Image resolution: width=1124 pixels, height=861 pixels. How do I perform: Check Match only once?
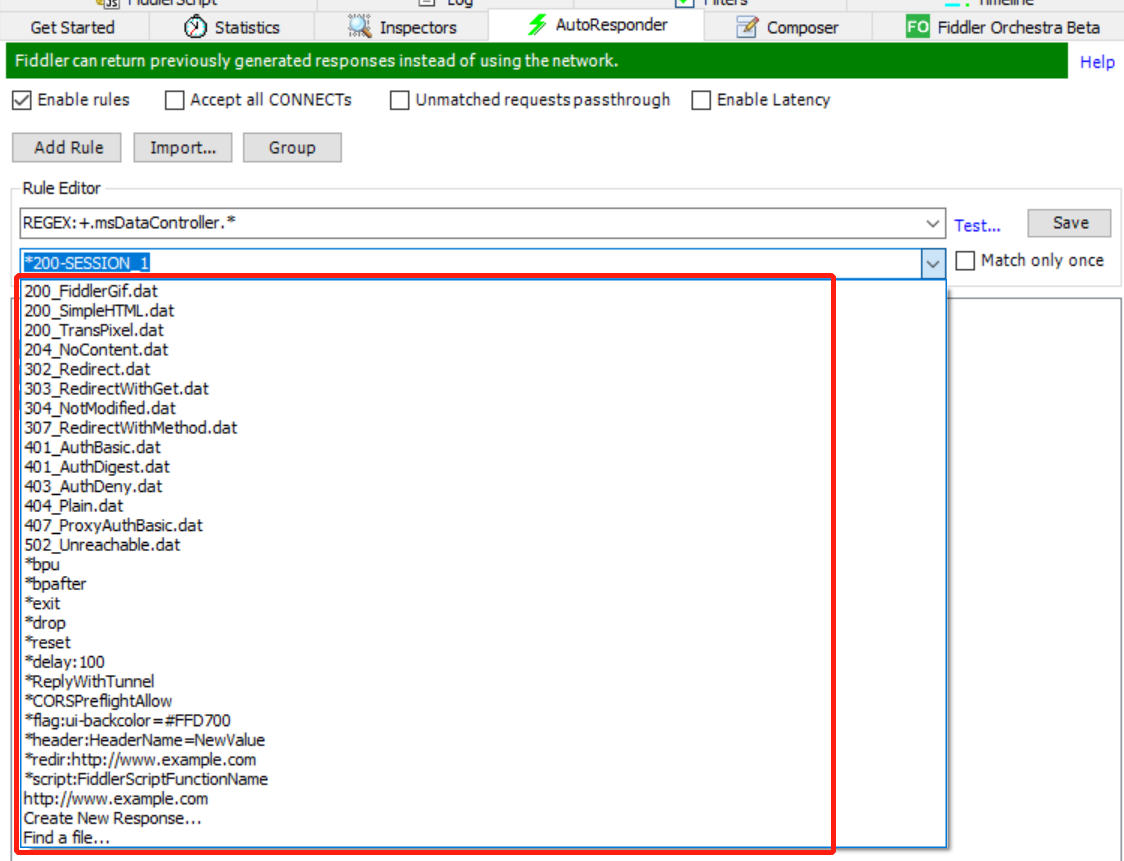(x=965, y=260)
